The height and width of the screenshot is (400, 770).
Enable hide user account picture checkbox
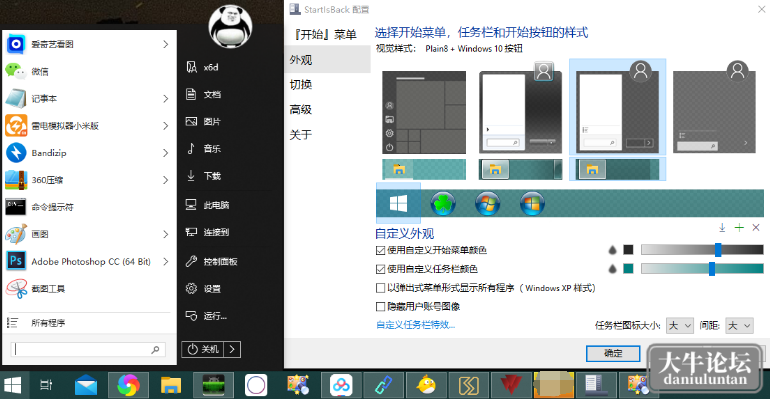coord(380,307)
